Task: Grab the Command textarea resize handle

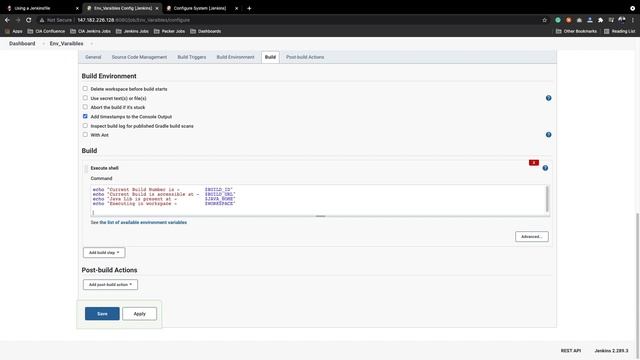Action: (320, 216)
